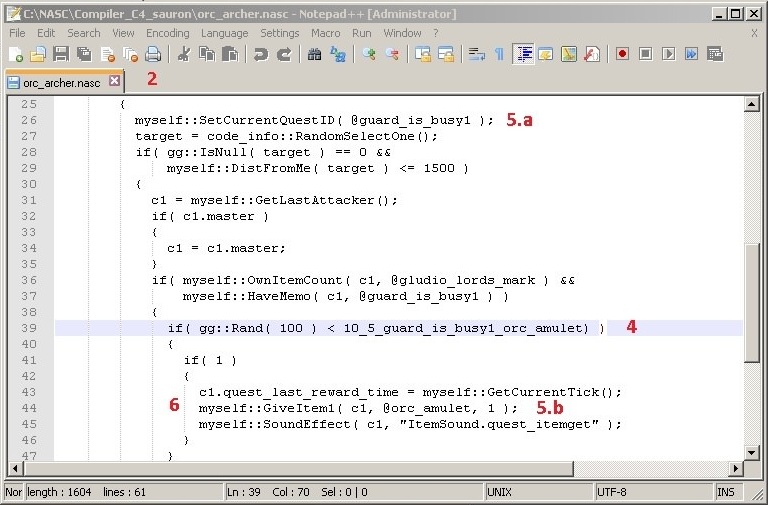
Task: Toggle show all characters pilcrow icon
Action: click(x=500, y=54)
